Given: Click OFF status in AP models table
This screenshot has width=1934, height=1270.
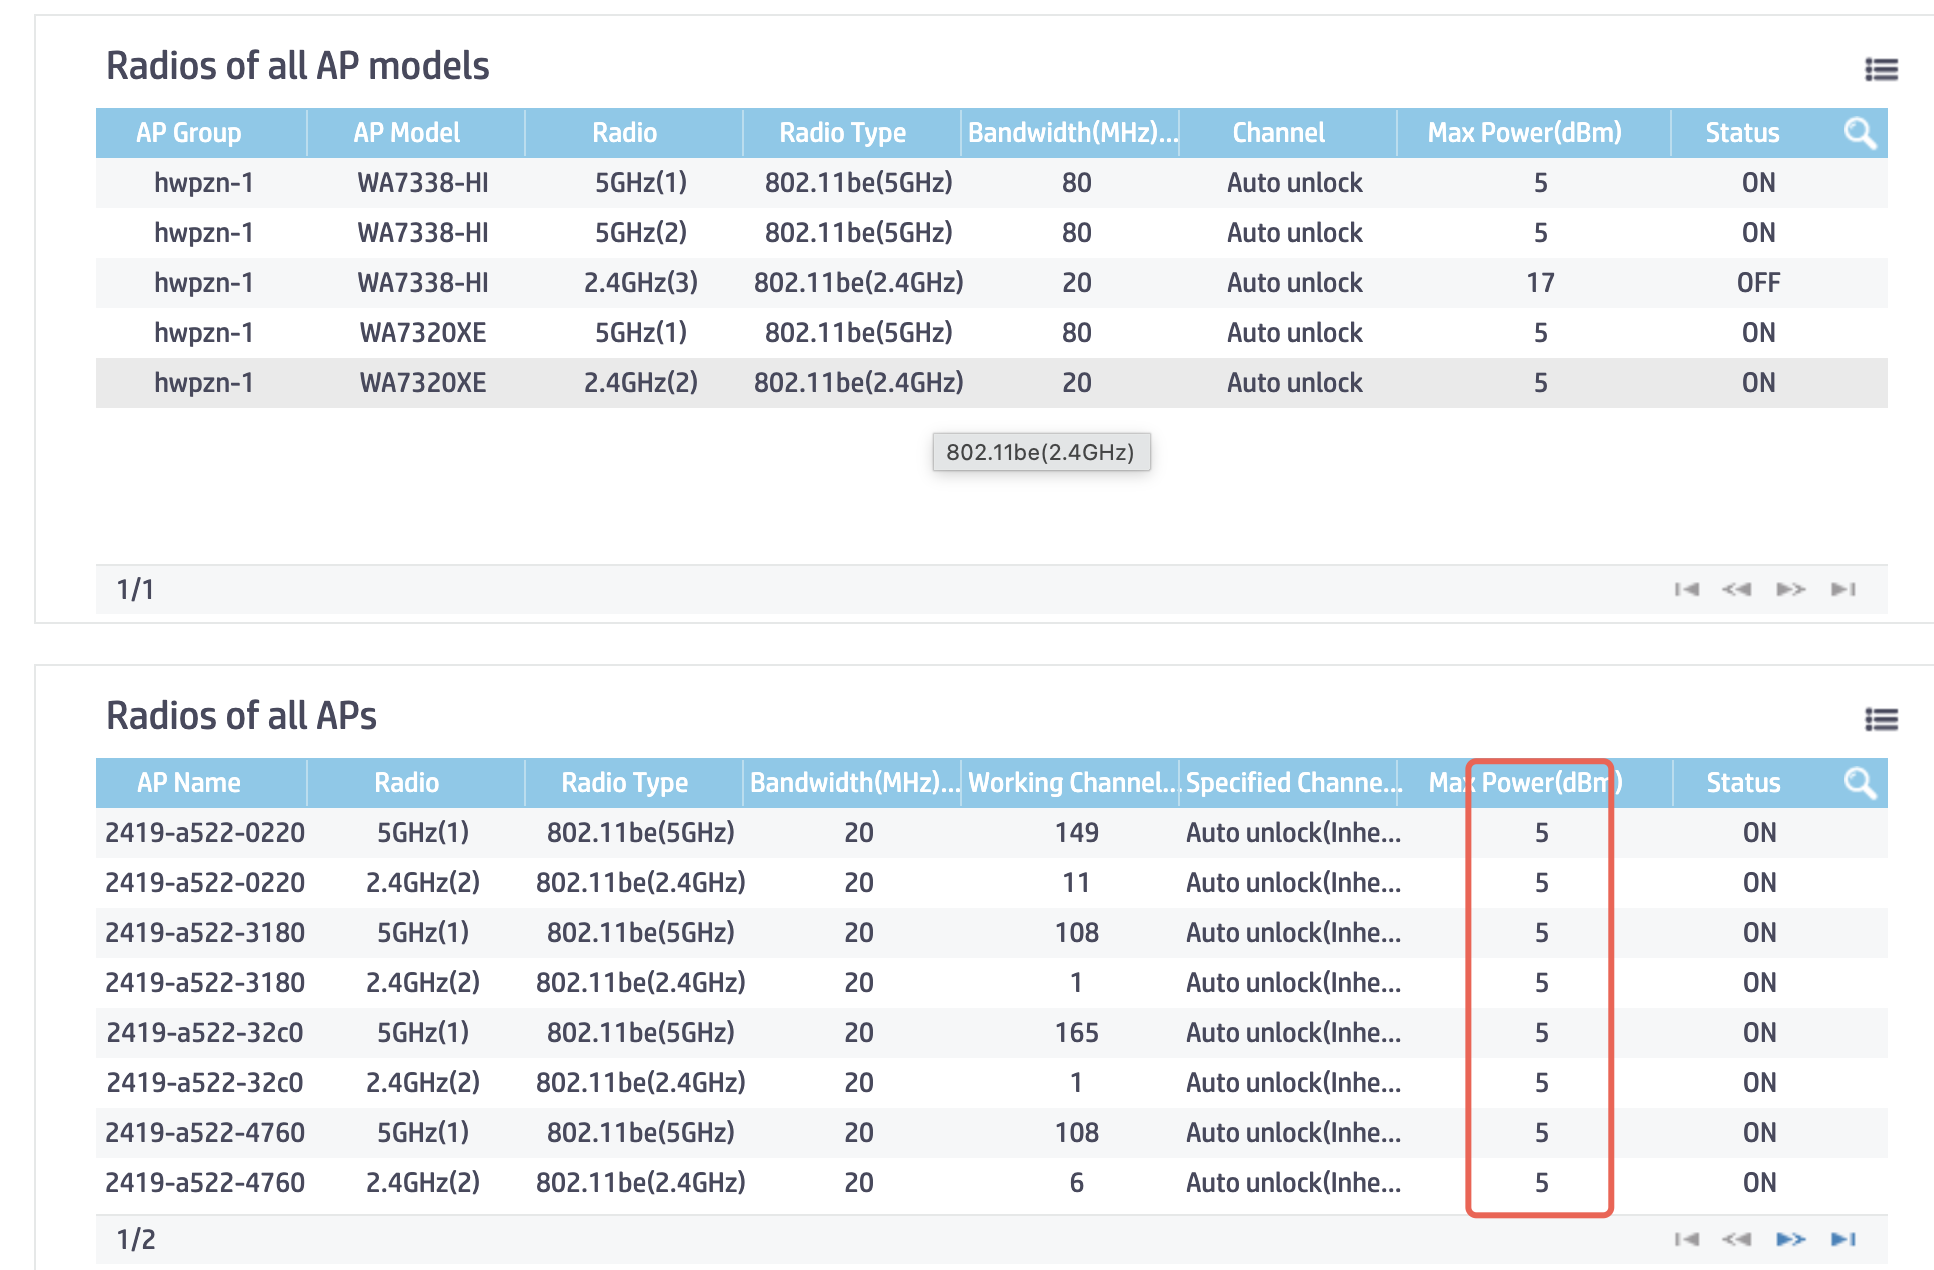Looking at the screenshot, I should (x=1759, y=283).
